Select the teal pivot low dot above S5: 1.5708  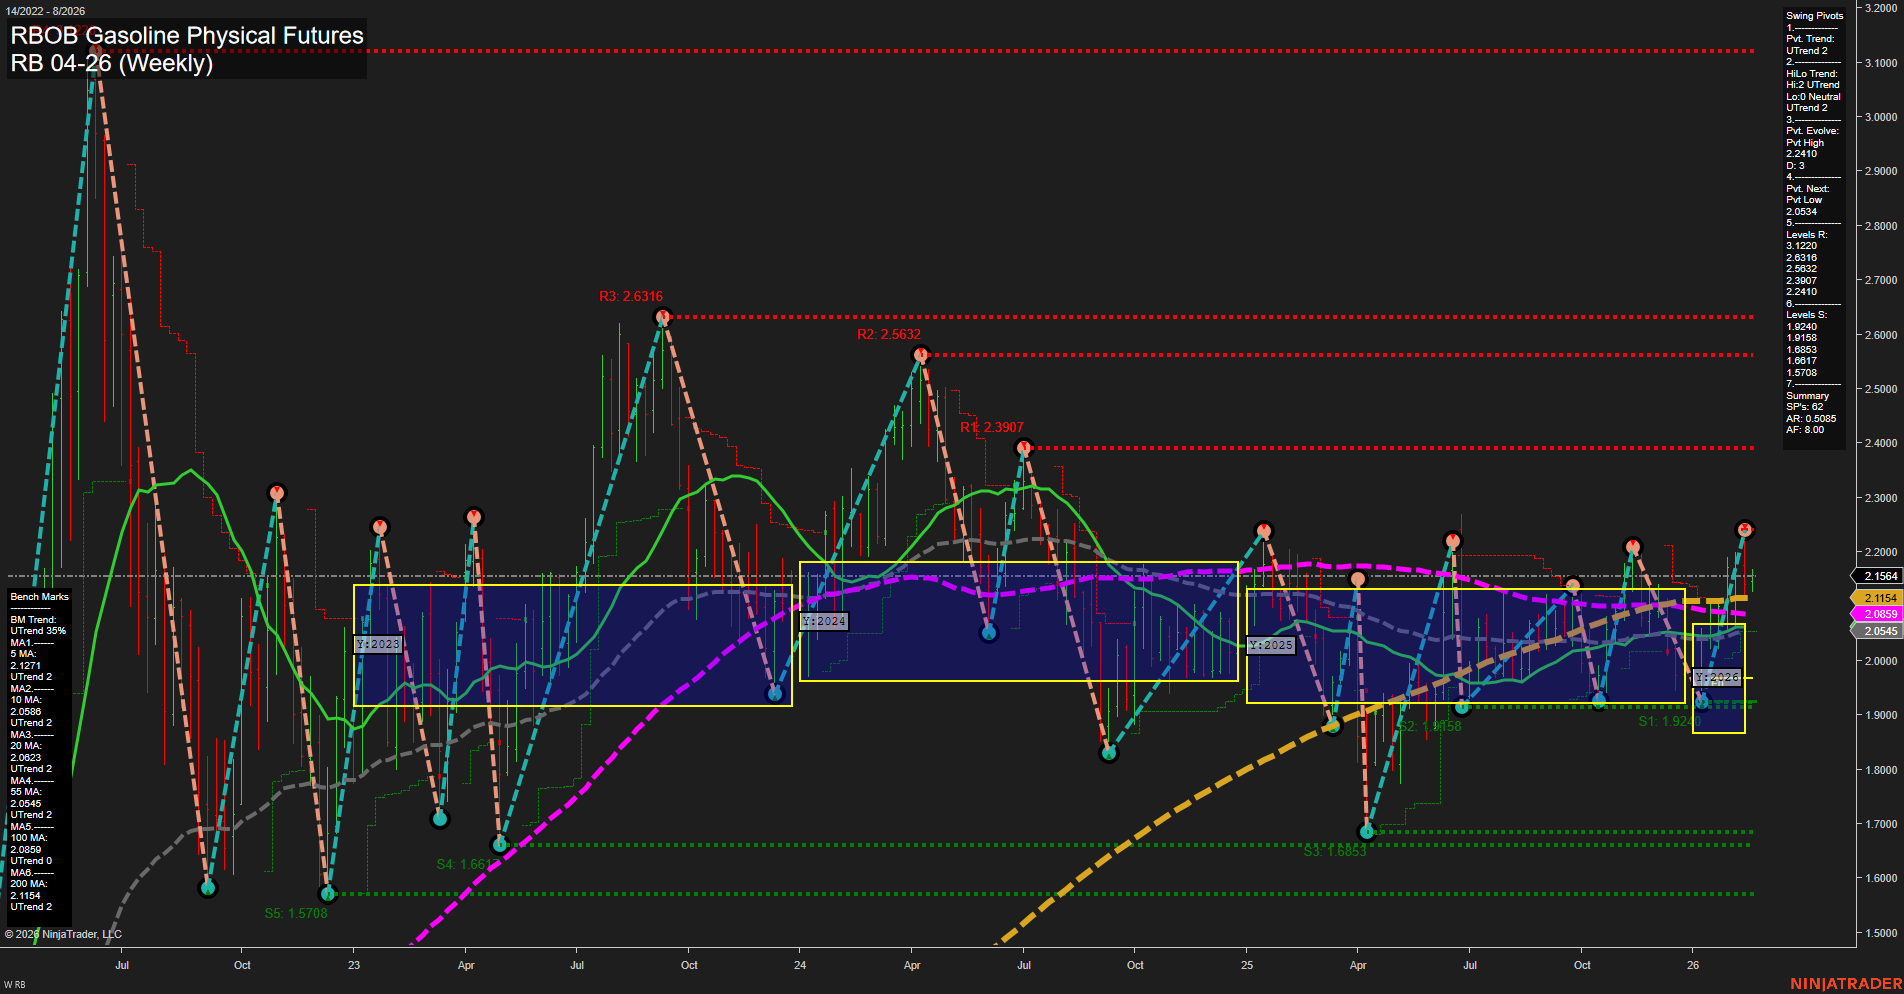tap(328, 895)
